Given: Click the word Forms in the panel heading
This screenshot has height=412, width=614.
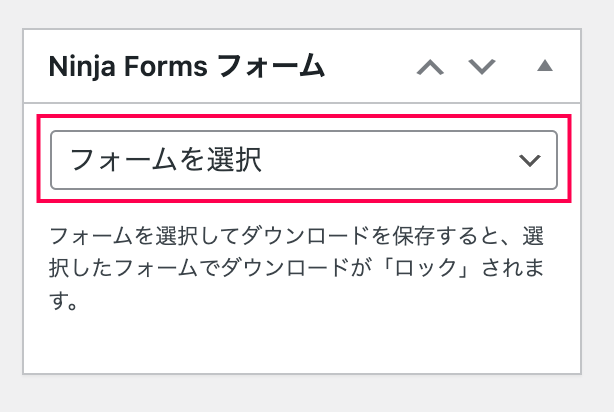Looking at the screenshot, I should click(166, 67).
